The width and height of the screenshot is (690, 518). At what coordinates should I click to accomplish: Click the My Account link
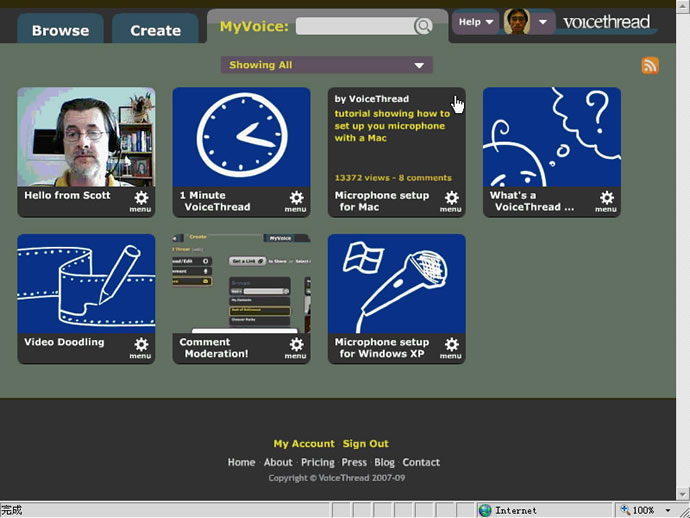point(304,444)
